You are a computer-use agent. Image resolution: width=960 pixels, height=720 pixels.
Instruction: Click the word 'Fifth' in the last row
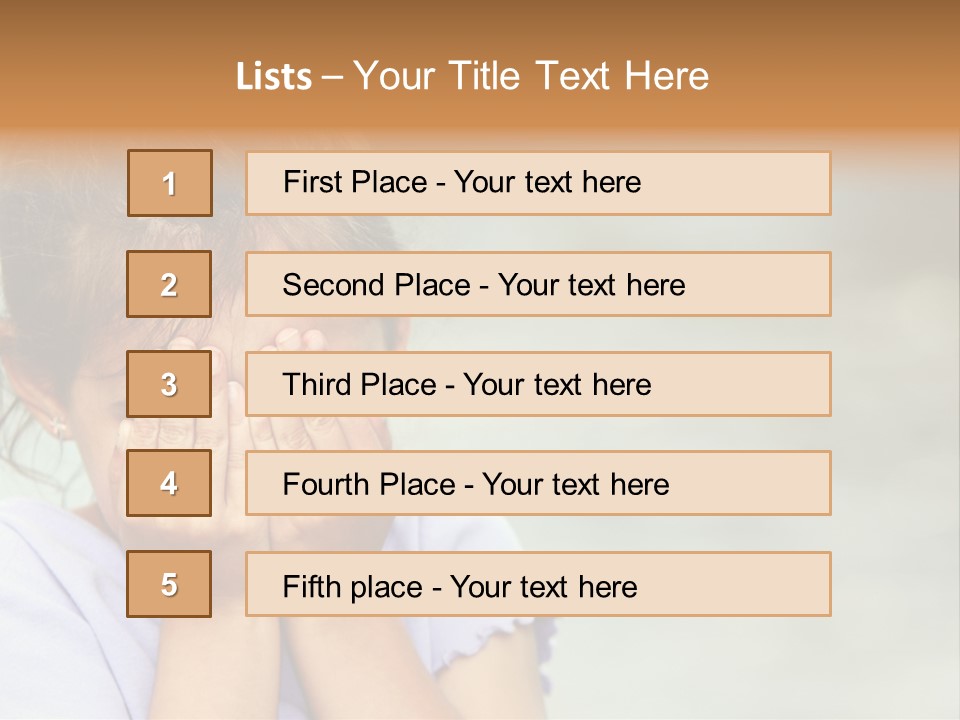[312, 586]
